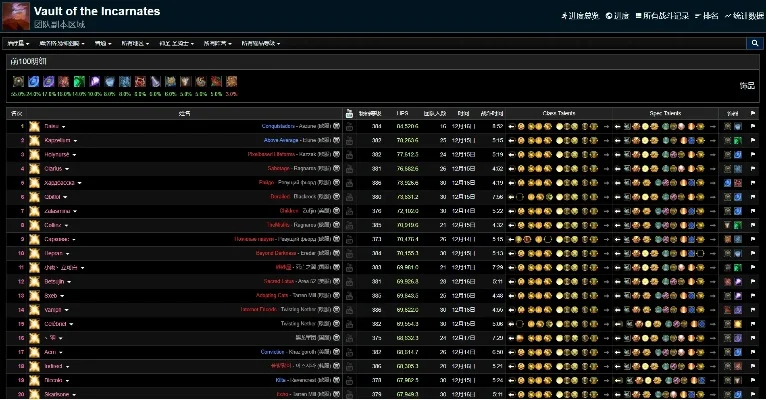Click the flag icon in the table header
The image size is (766, 400).
coord(753,113)
